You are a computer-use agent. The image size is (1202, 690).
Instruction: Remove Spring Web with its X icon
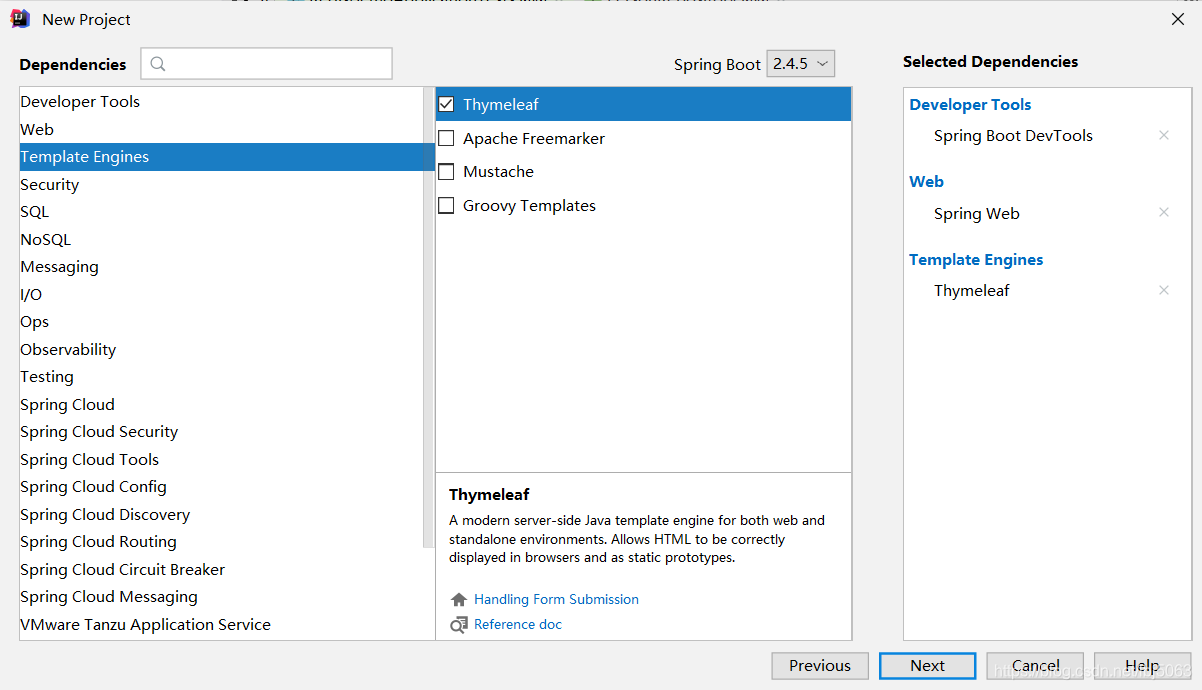(1164, 212)
